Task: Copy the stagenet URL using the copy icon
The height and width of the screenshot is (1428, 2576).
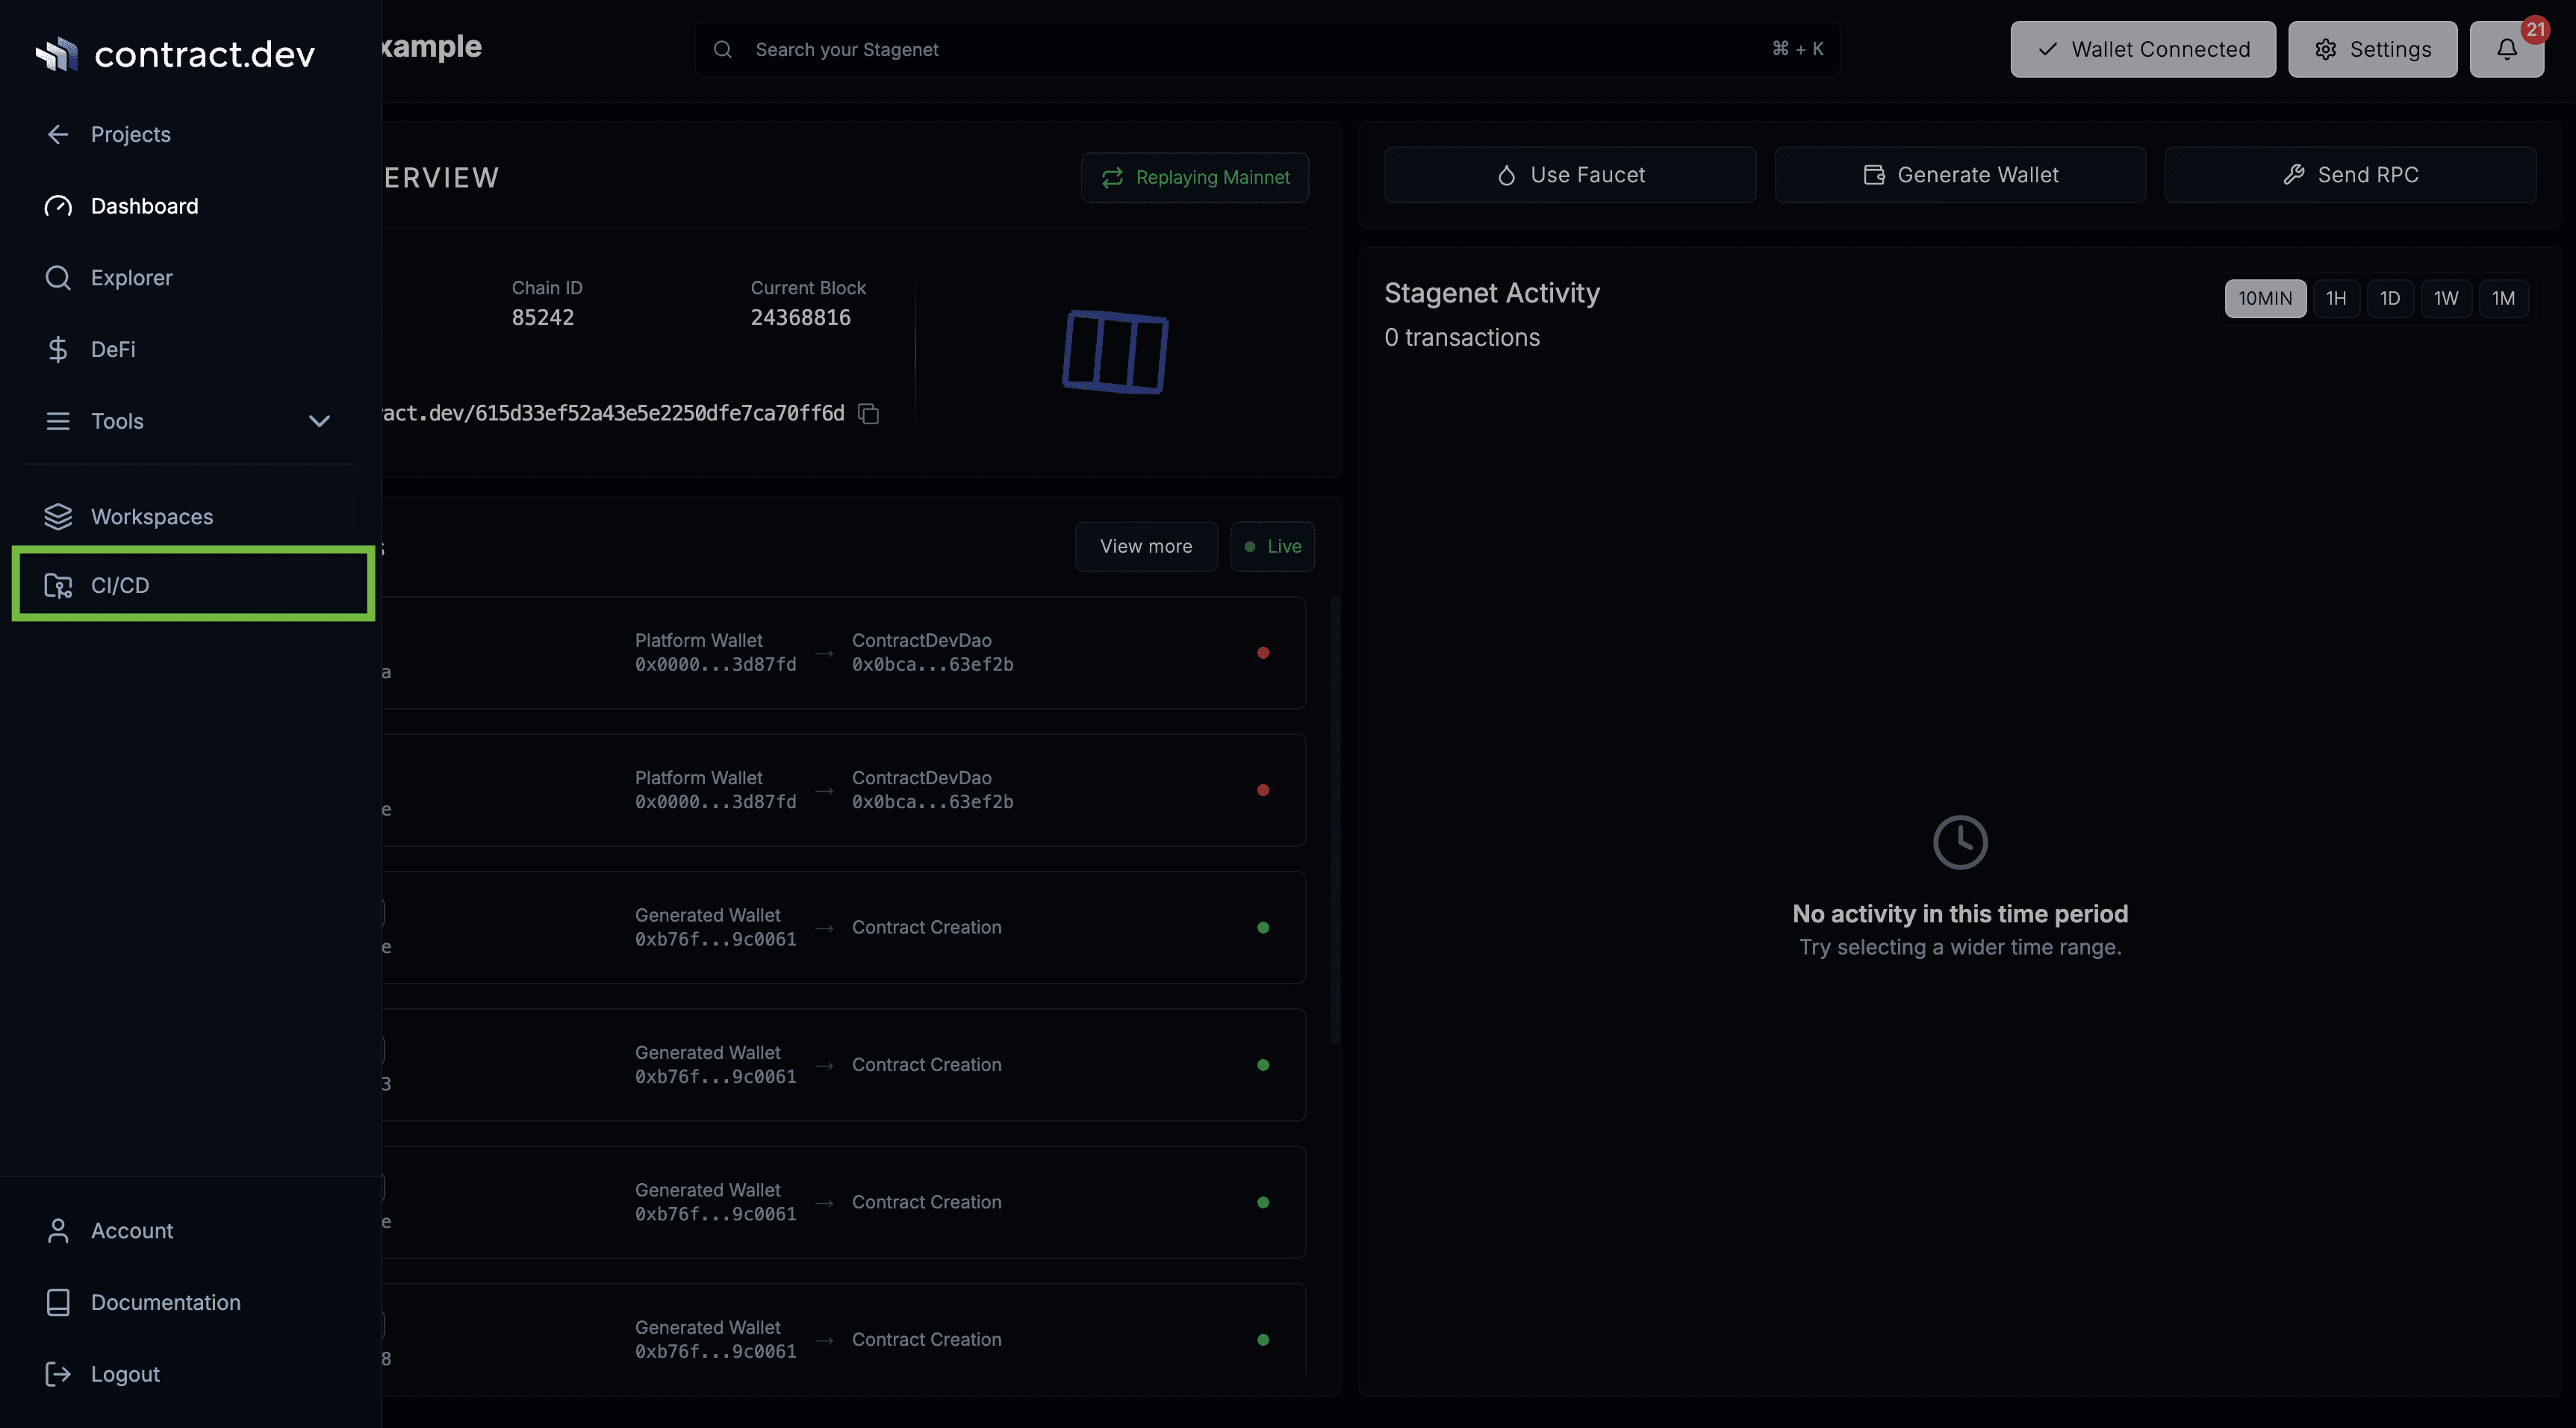Action: click(x=867, y=413)
